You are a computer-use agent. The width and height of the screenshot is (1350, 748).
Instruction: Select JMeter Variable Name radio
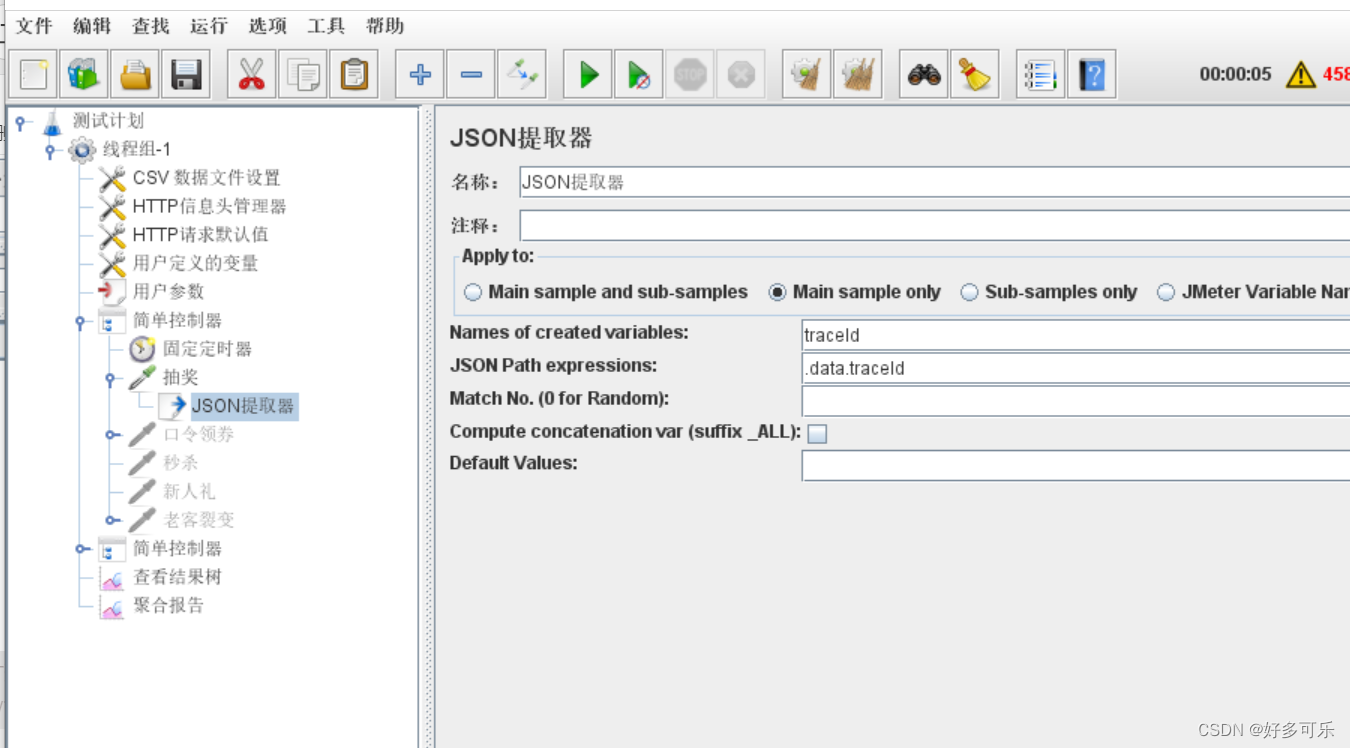click(x=1166, y=292)
